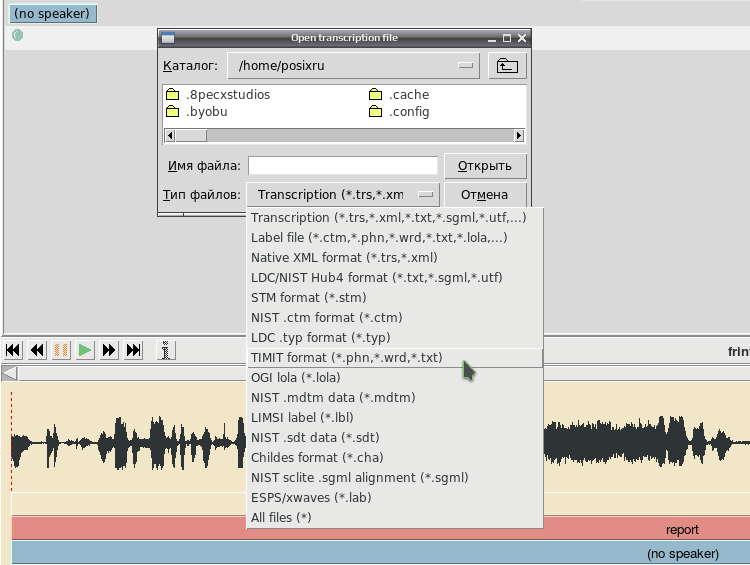Viewport: 750px width, 565px height.
Task: Choose the LIMSI label (*.lbl) filter
Action: 395,418
